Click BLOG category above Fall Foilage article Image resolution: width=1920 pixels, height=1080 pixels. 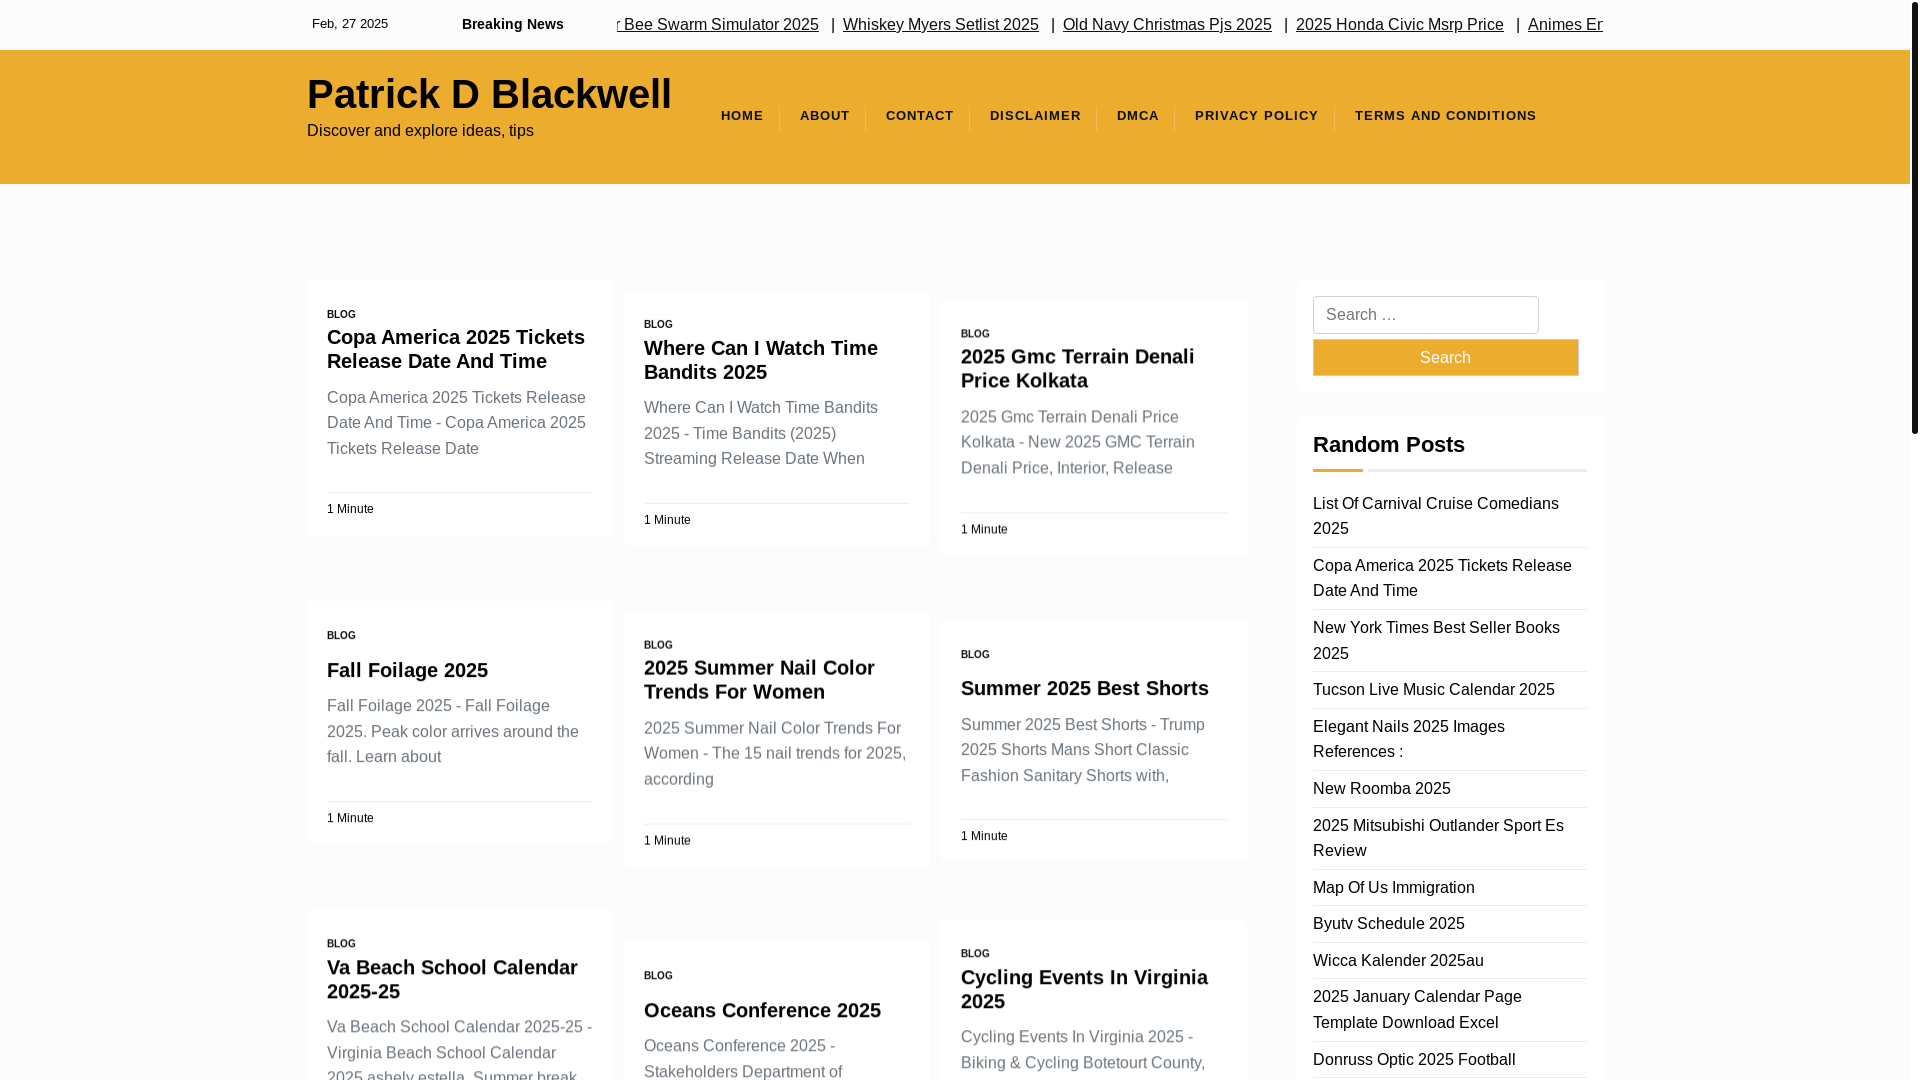click(341, 636)
